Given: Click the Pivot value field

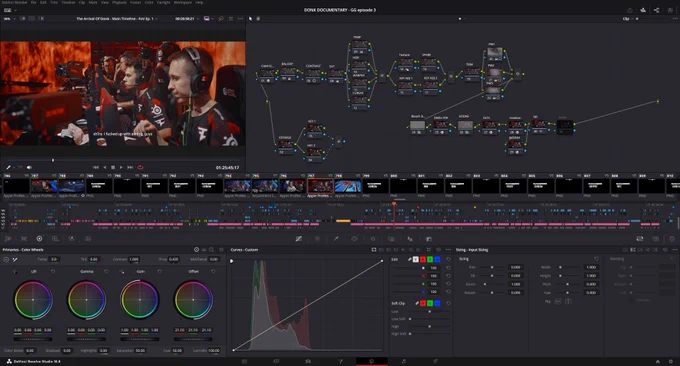Looking at the screenshot, I should click(173, 259).
